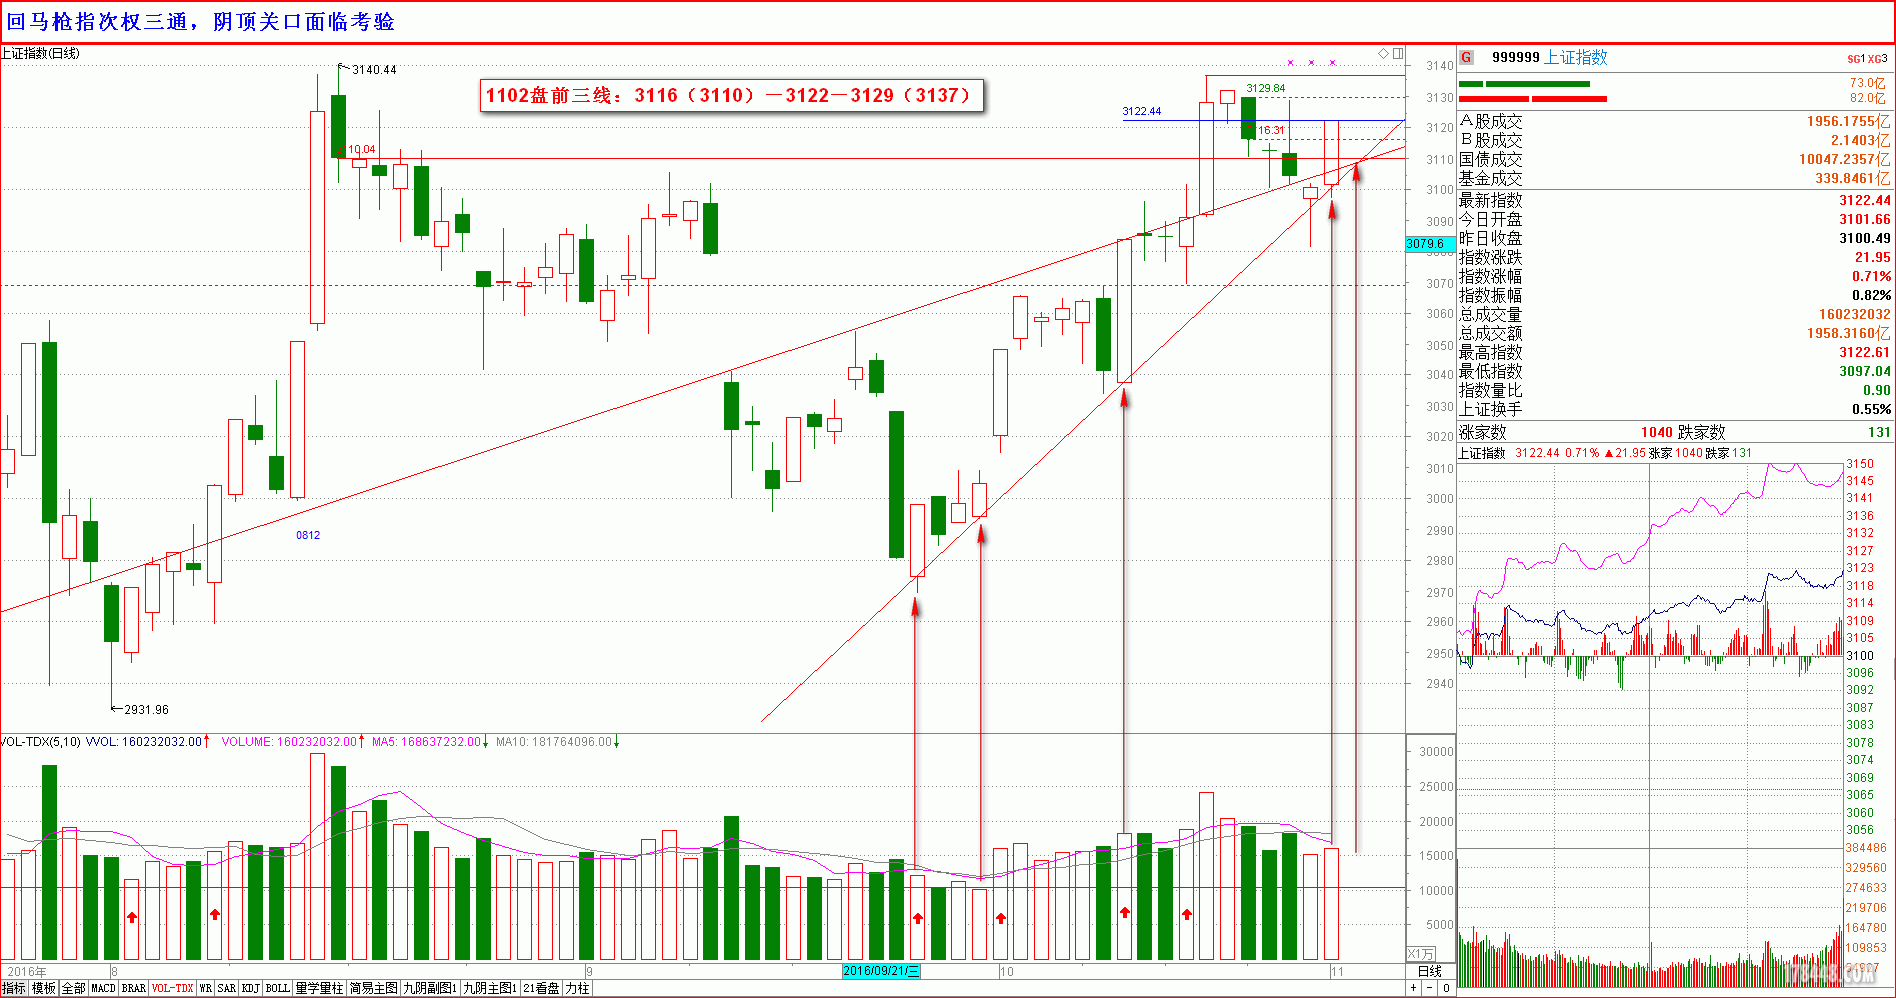Screen dimensions: 1896x998
Task: Click the 指数量比 0.90 row
Action: click(x=1675, y=390)
